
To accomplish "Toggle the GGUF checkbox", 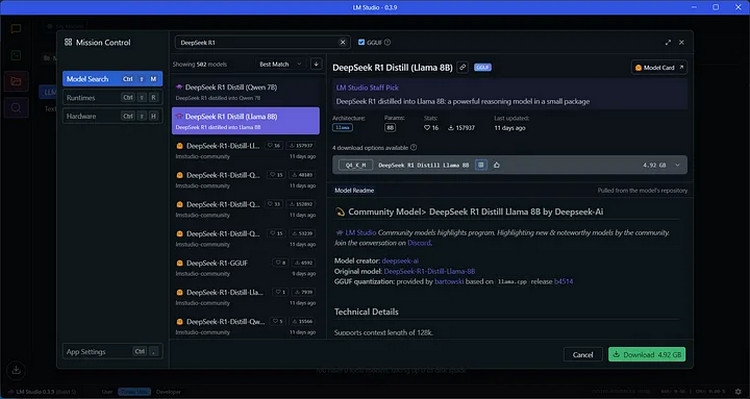I will pyautogui.click(x=361, y=43).
